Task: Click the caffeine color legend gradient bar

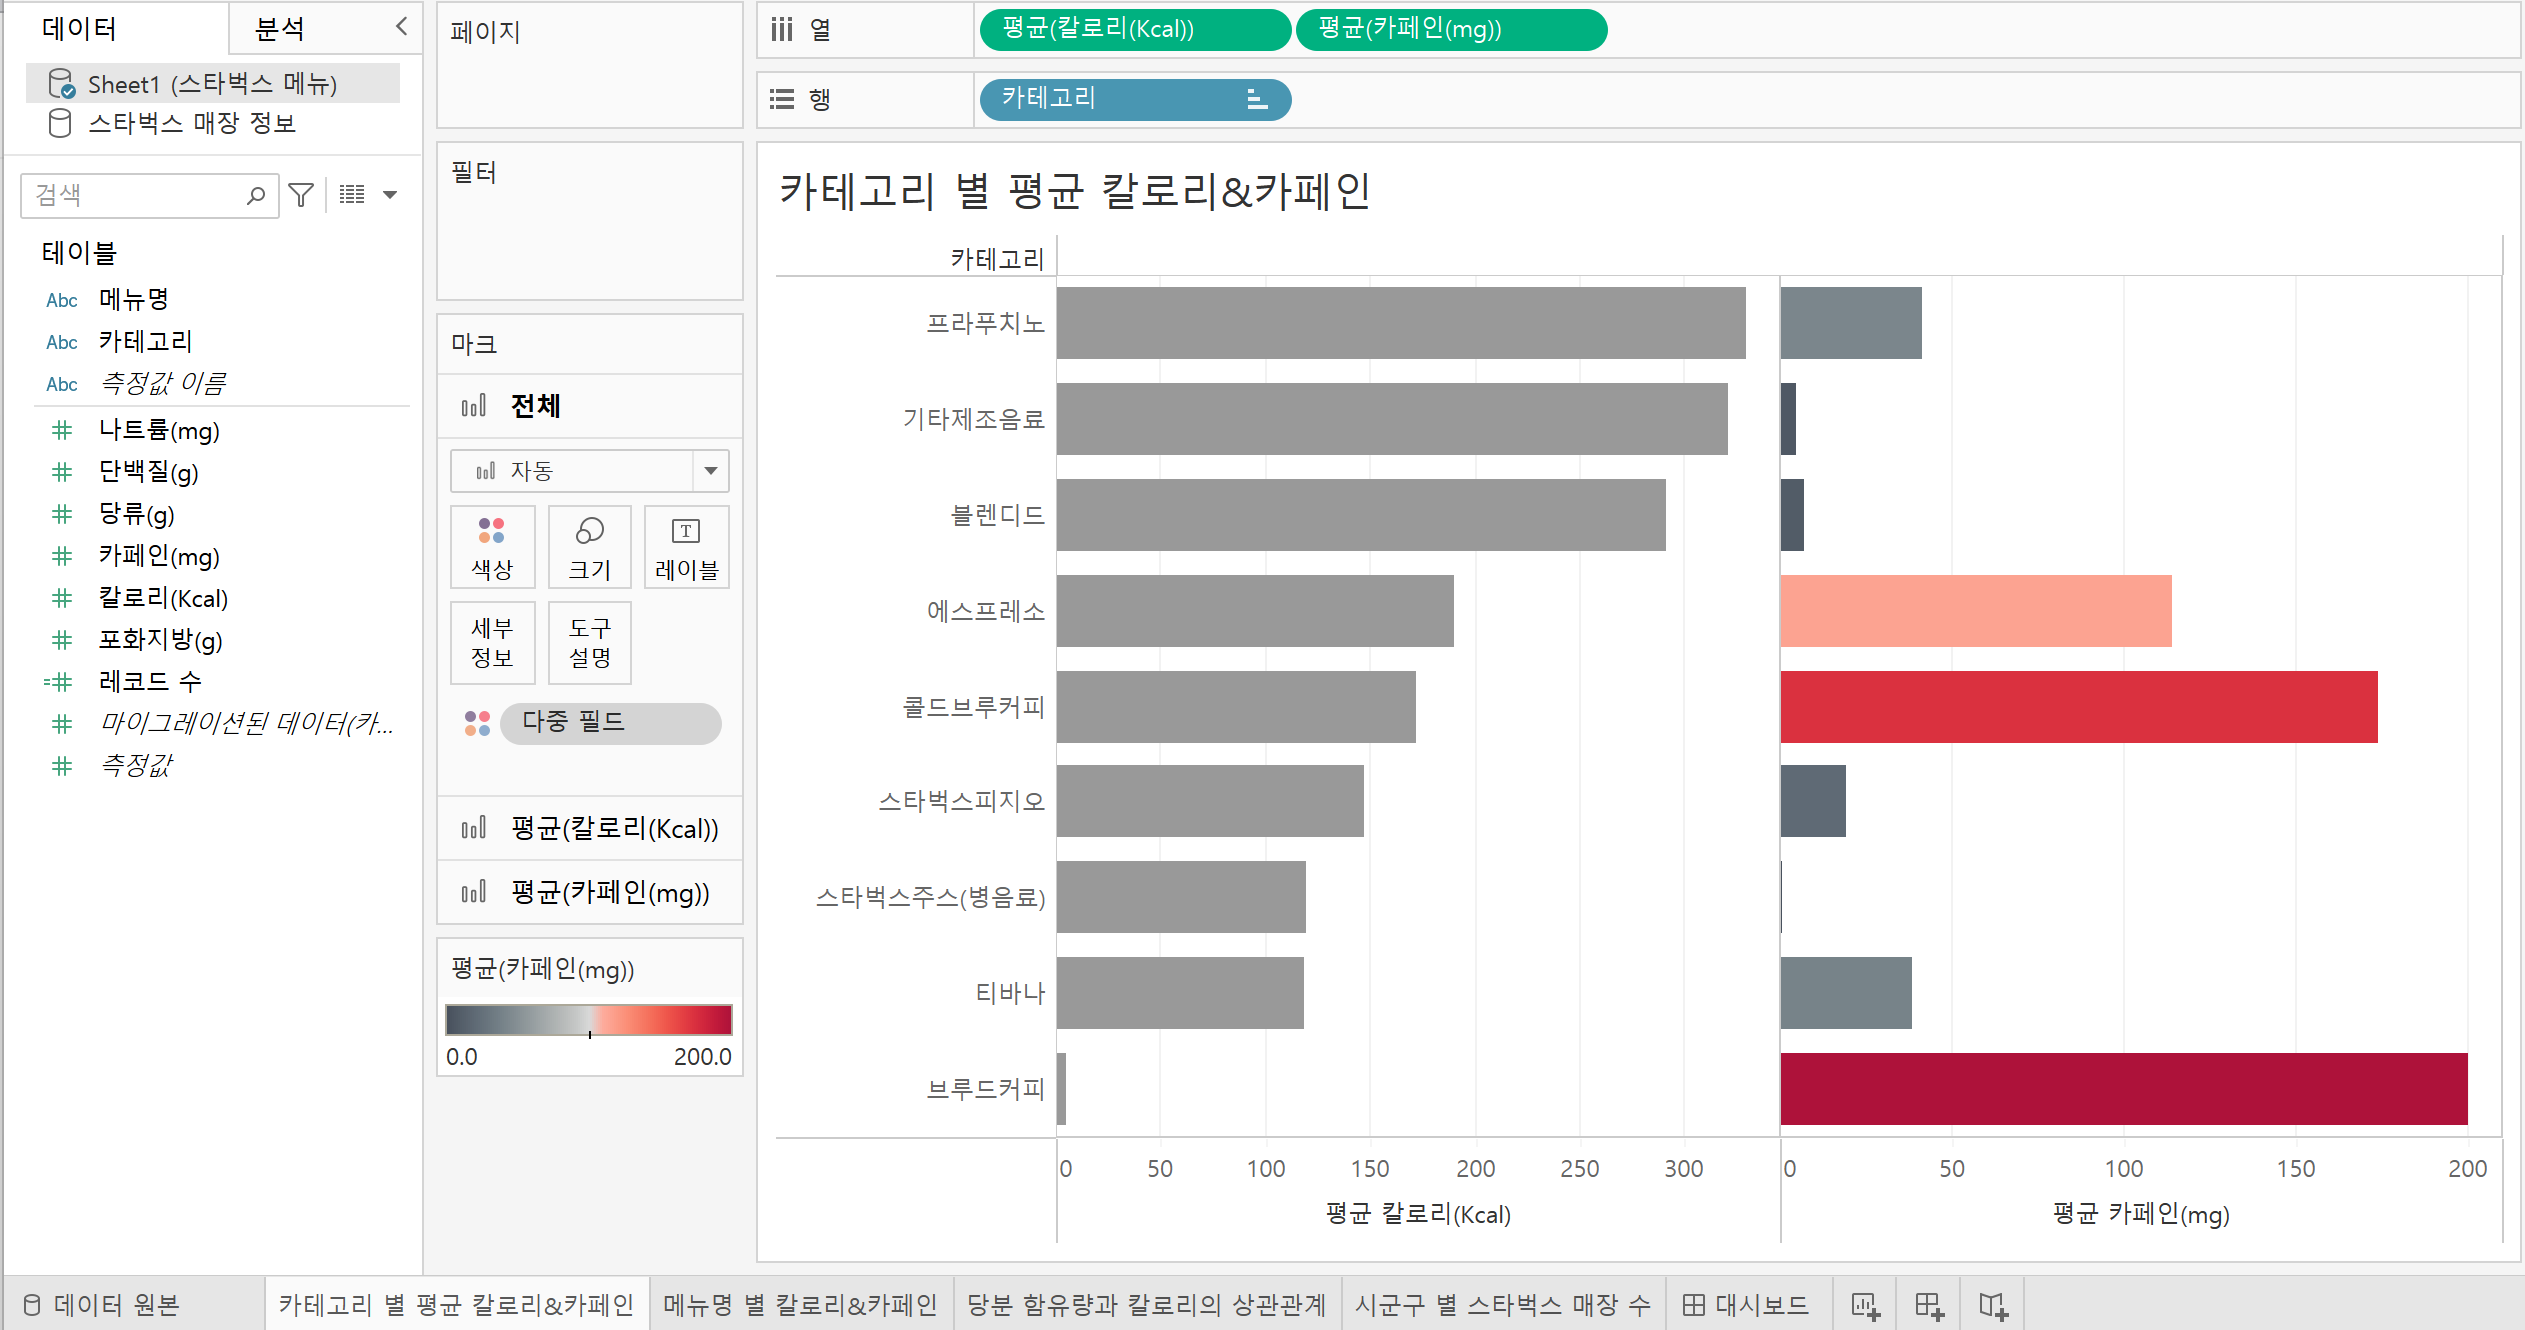Action: [x=589, y=1020]
